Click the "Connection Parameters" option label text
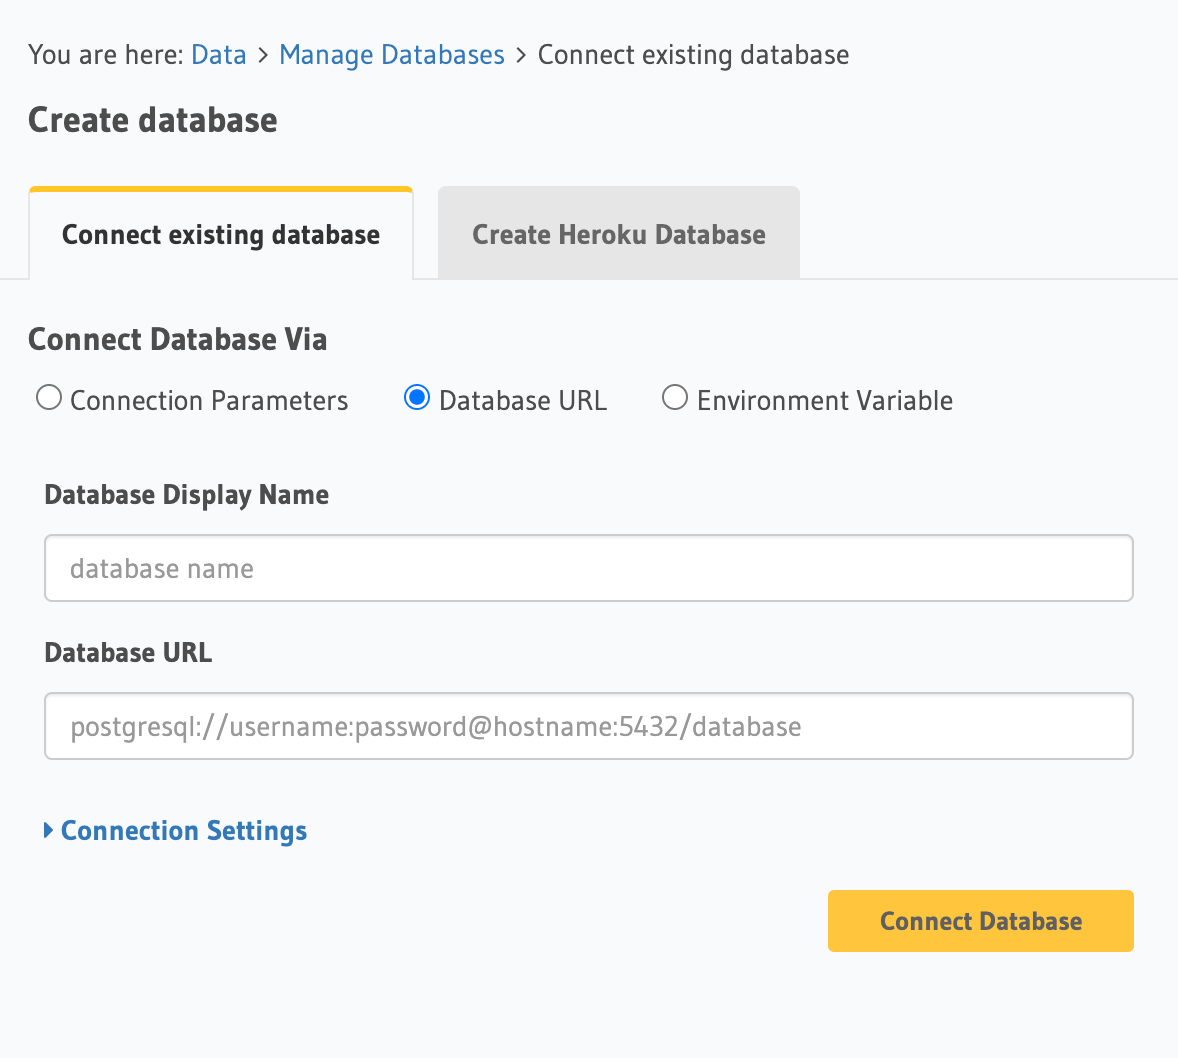This screenshot has height=1058, width=1178. pos(209,401)
